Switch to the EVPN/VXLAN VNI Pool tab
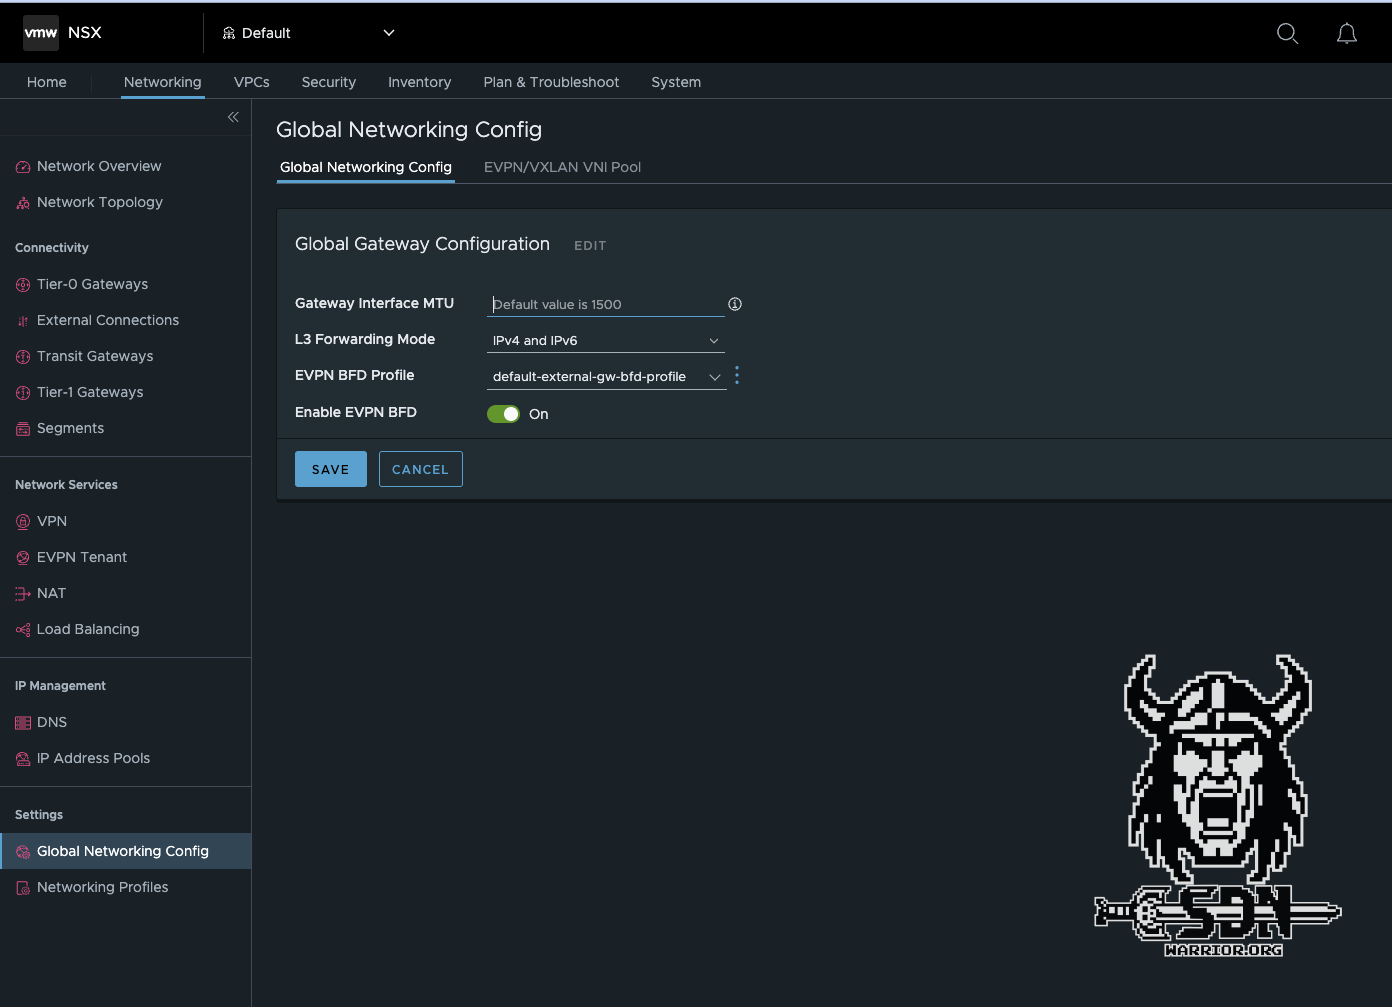Viewport: 1392px width, 1007px height. click(x=561, y=167)
